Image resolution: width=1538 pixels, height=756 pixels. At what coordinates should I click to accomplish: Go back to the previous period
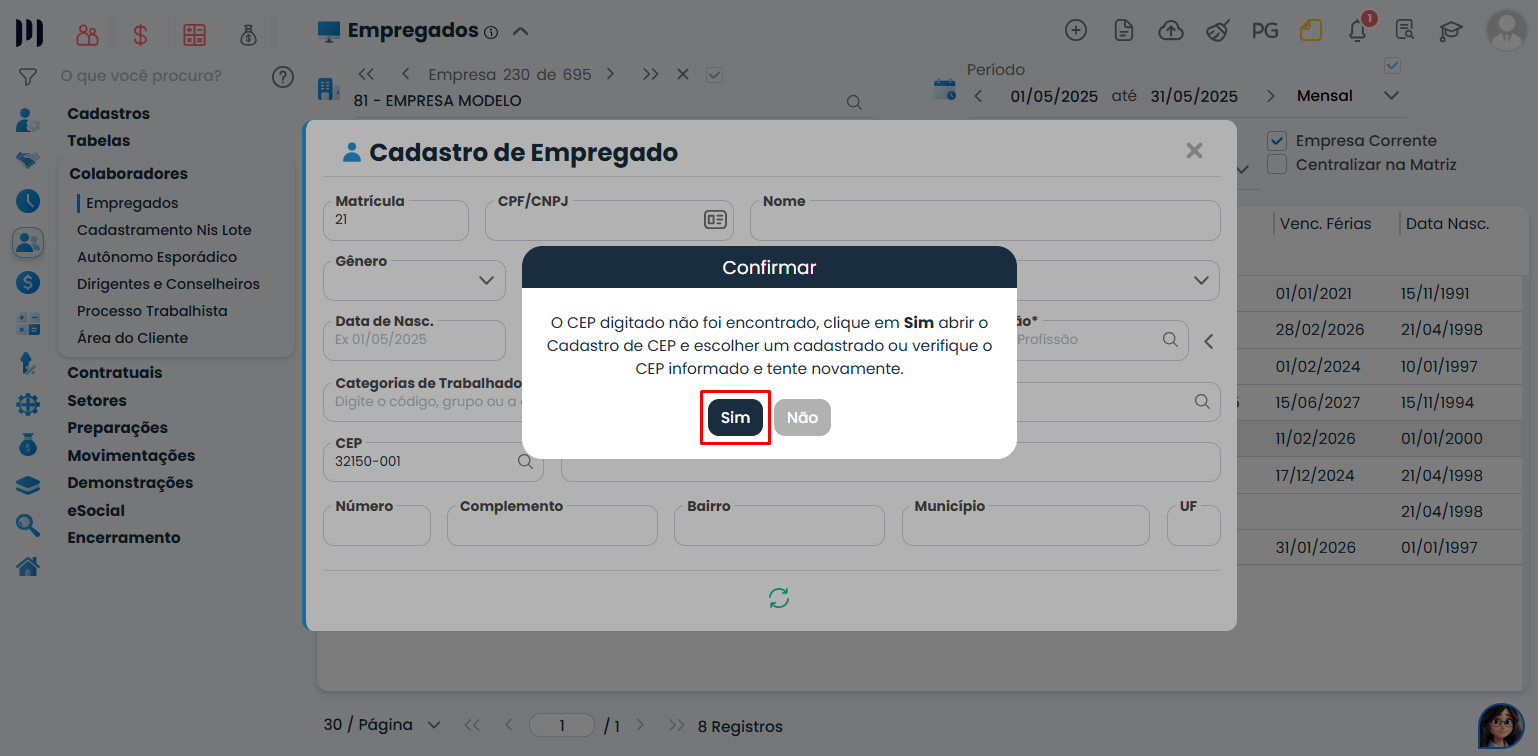pyautogui.click(x=978, y=96)
